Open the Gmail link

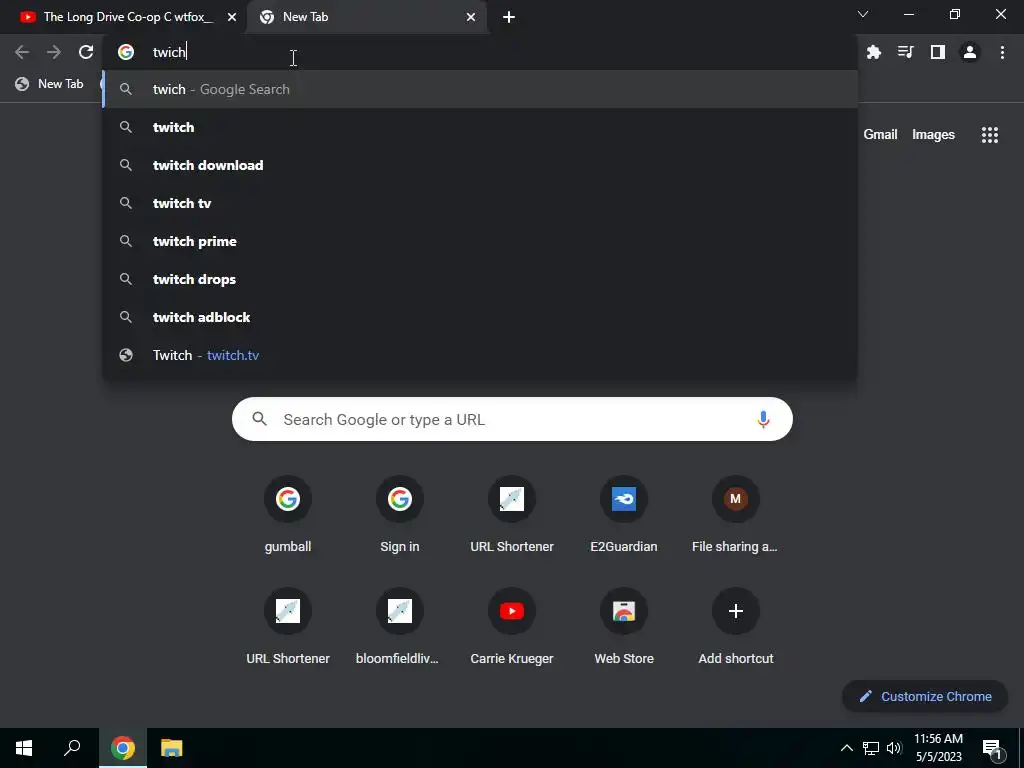coord(880,135)
